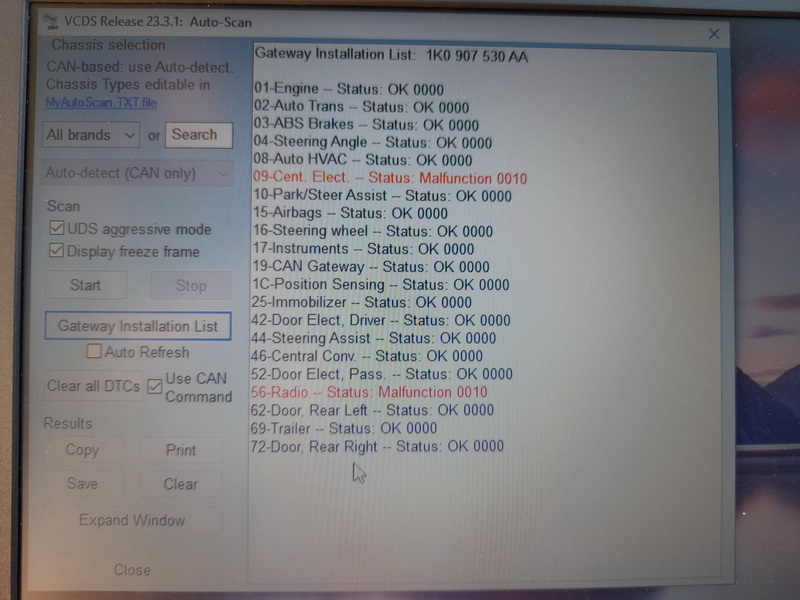Select the 44-Steering Assist line
The width and height of the screenshot is (800, 600).
coord(373,338)
